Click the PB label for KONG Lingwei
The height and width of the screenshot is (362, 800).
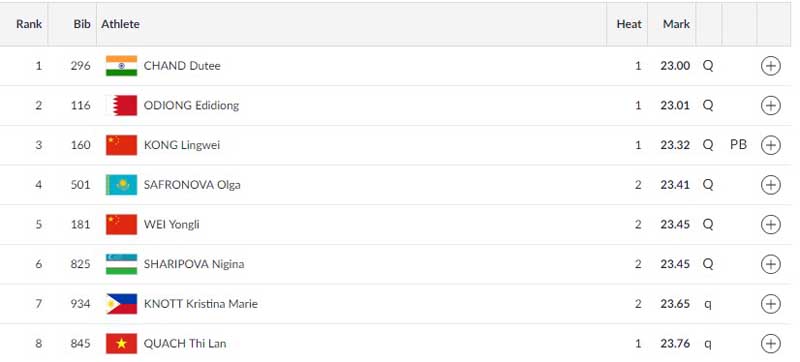(x=738, y=145)
